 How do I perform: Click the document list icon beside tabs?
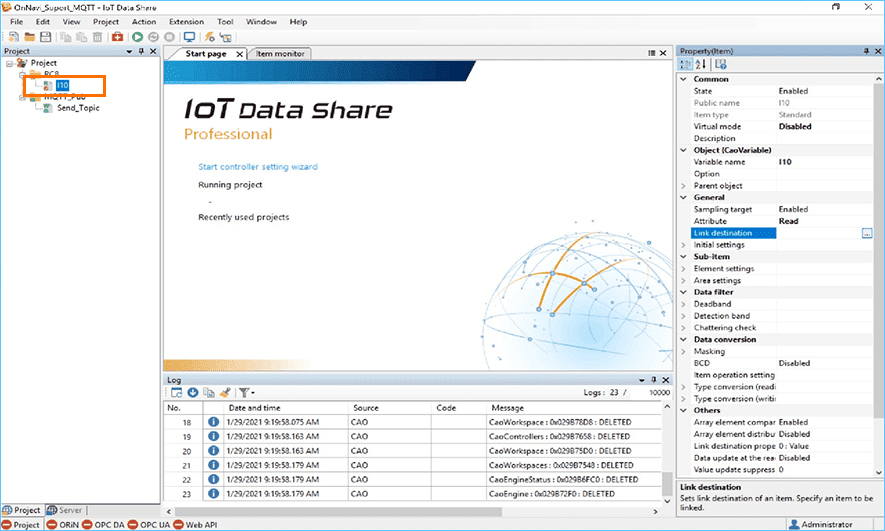tap(651, 53)
